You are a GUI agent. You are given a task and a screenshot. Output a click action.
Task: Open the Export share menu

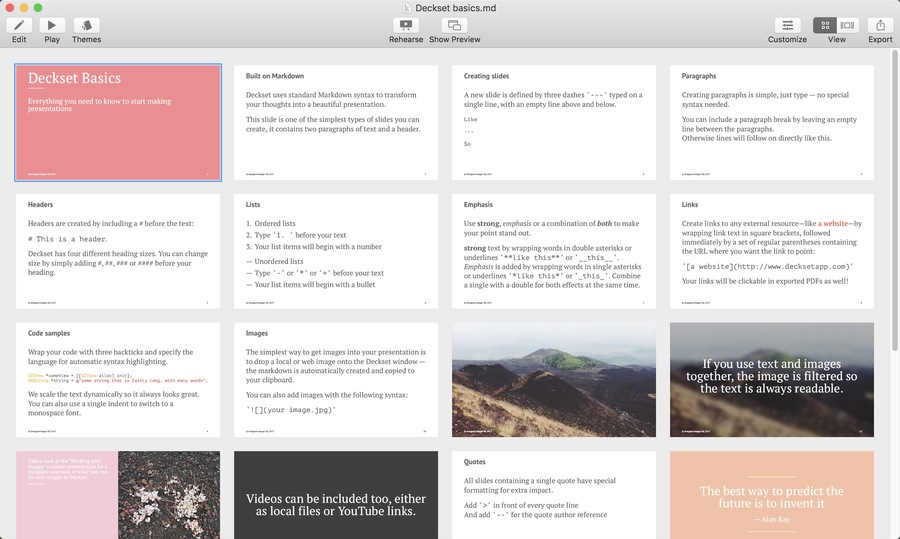click(880, 25)
